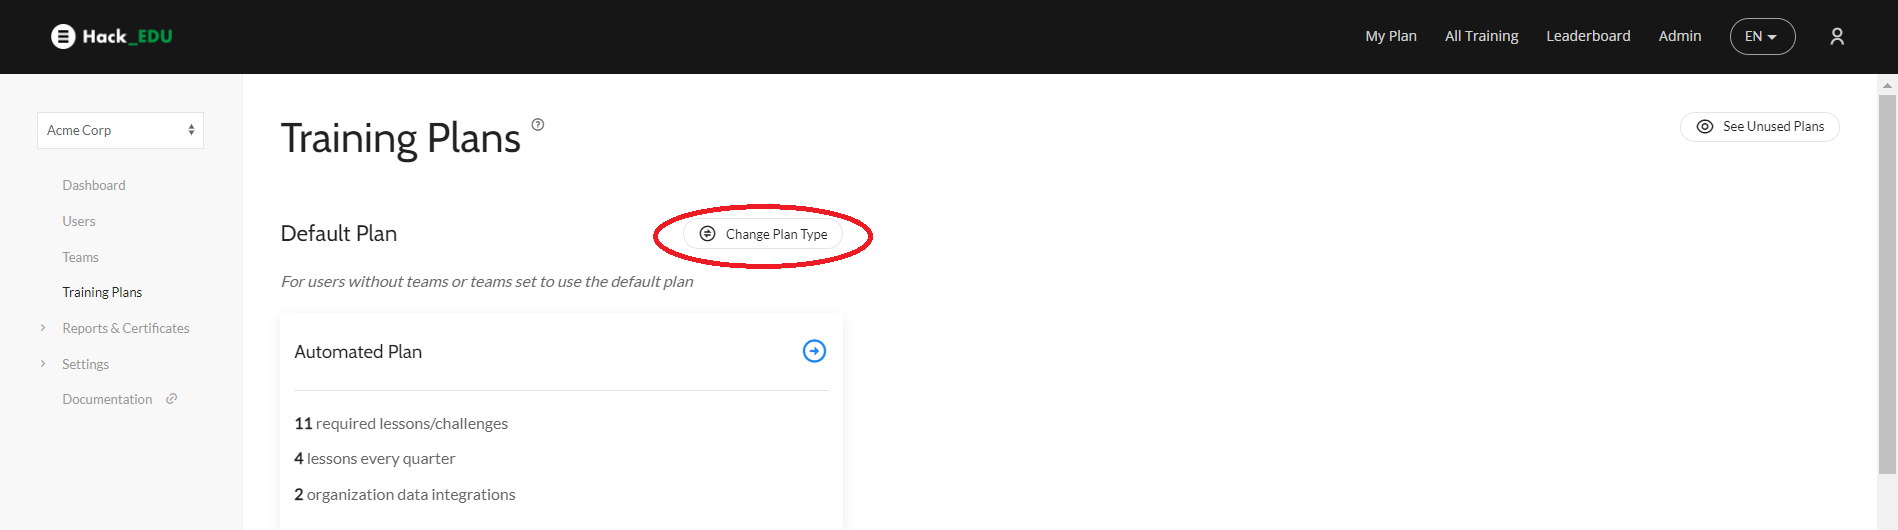This screenshot has width=1898, height=530.
Task: Open Teams in the sidebar
Action: (x=80, y=257)
